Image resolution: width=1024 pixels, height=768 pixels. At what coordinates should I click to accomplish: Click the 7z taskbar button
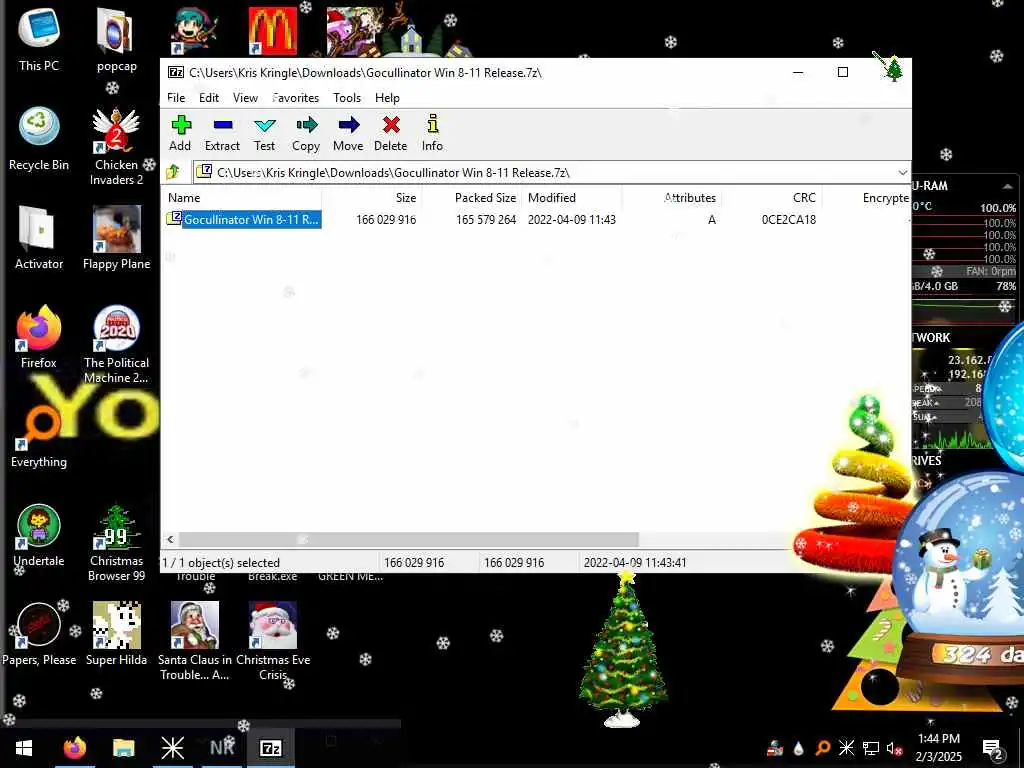pyautogui.click(x=270, y=748)
